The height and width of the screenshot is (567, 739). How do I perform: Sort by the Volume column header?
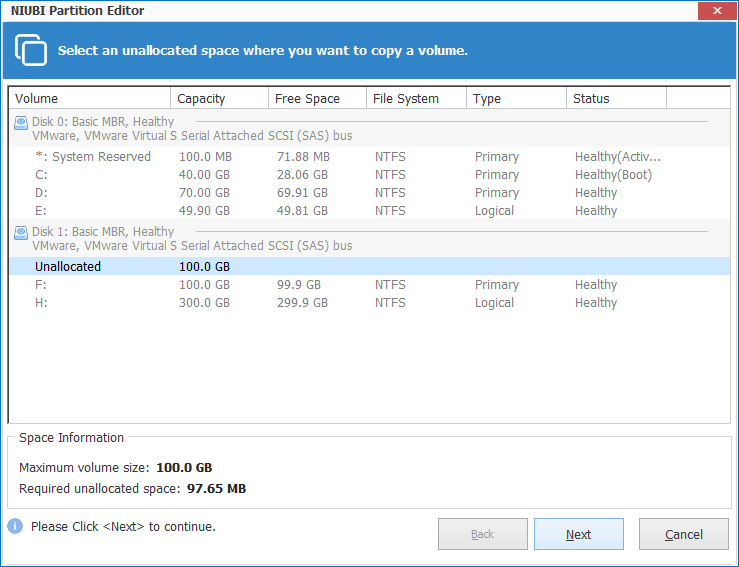pos(90,98)
